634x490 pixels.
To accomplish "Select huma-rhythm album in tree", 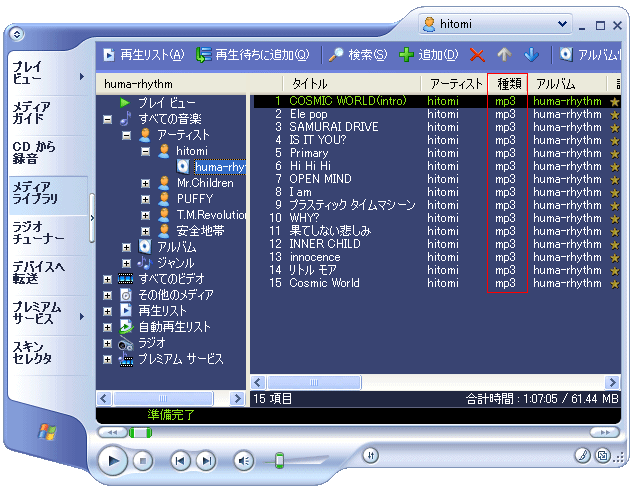I will [220, 167].
